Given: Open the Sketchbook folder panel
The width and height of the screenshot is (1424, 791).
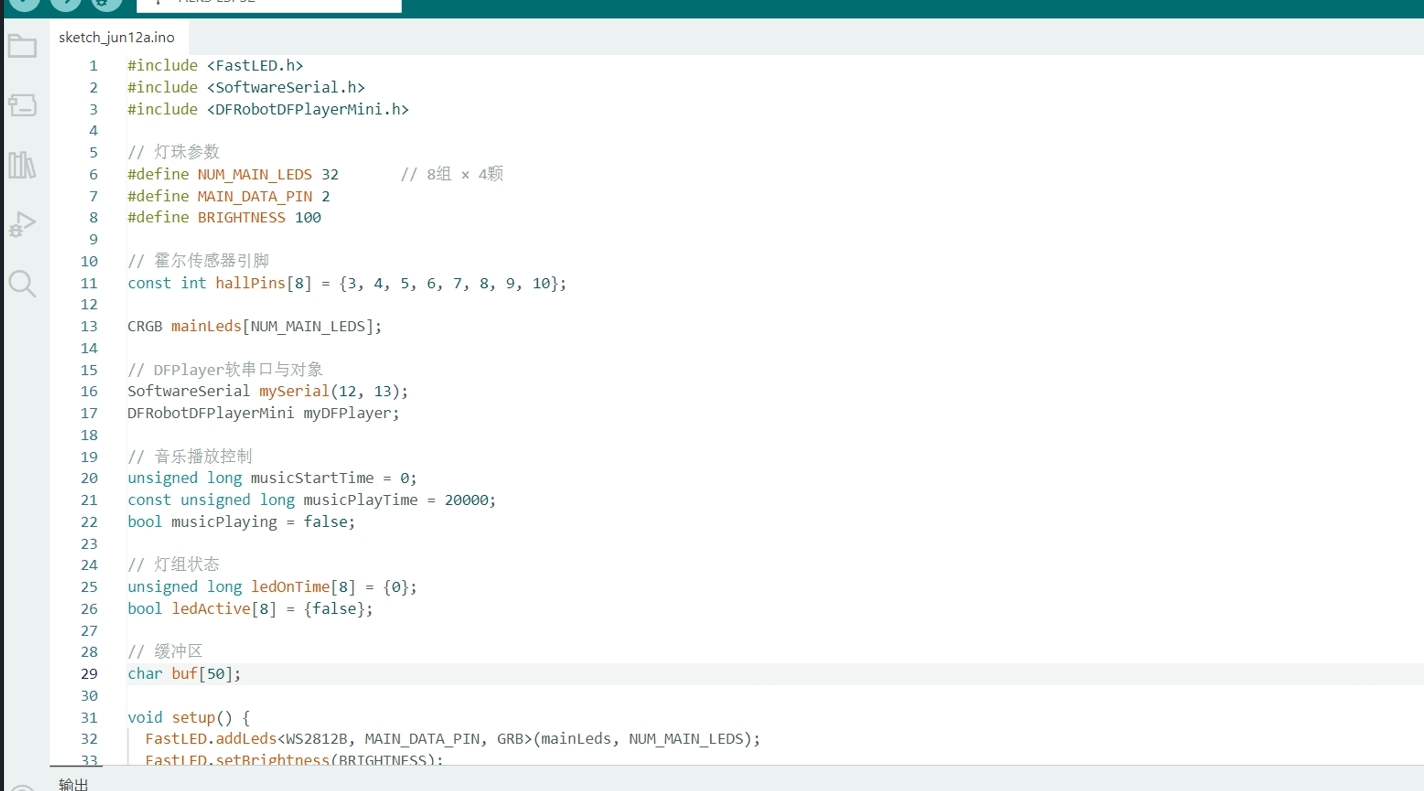Looking at the screenshot, I should click(22, 46).
